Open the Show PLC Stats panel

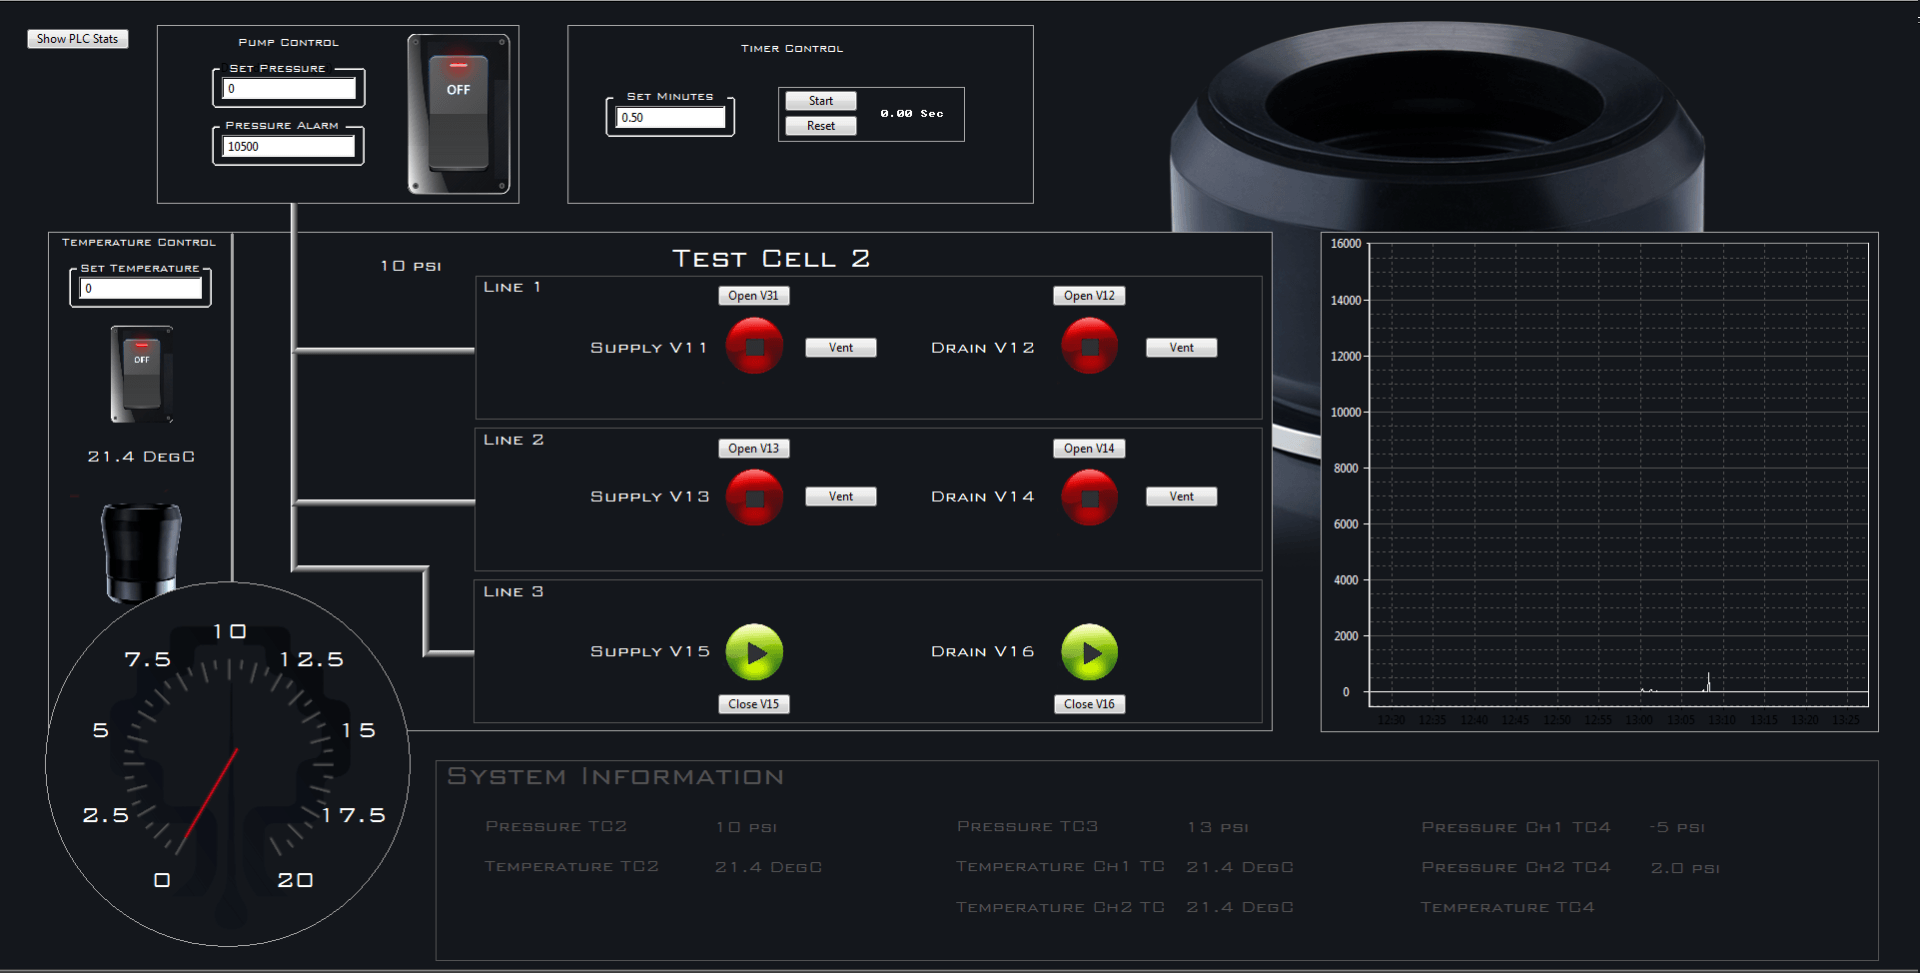pyautogui.click(x=77, y=38)
